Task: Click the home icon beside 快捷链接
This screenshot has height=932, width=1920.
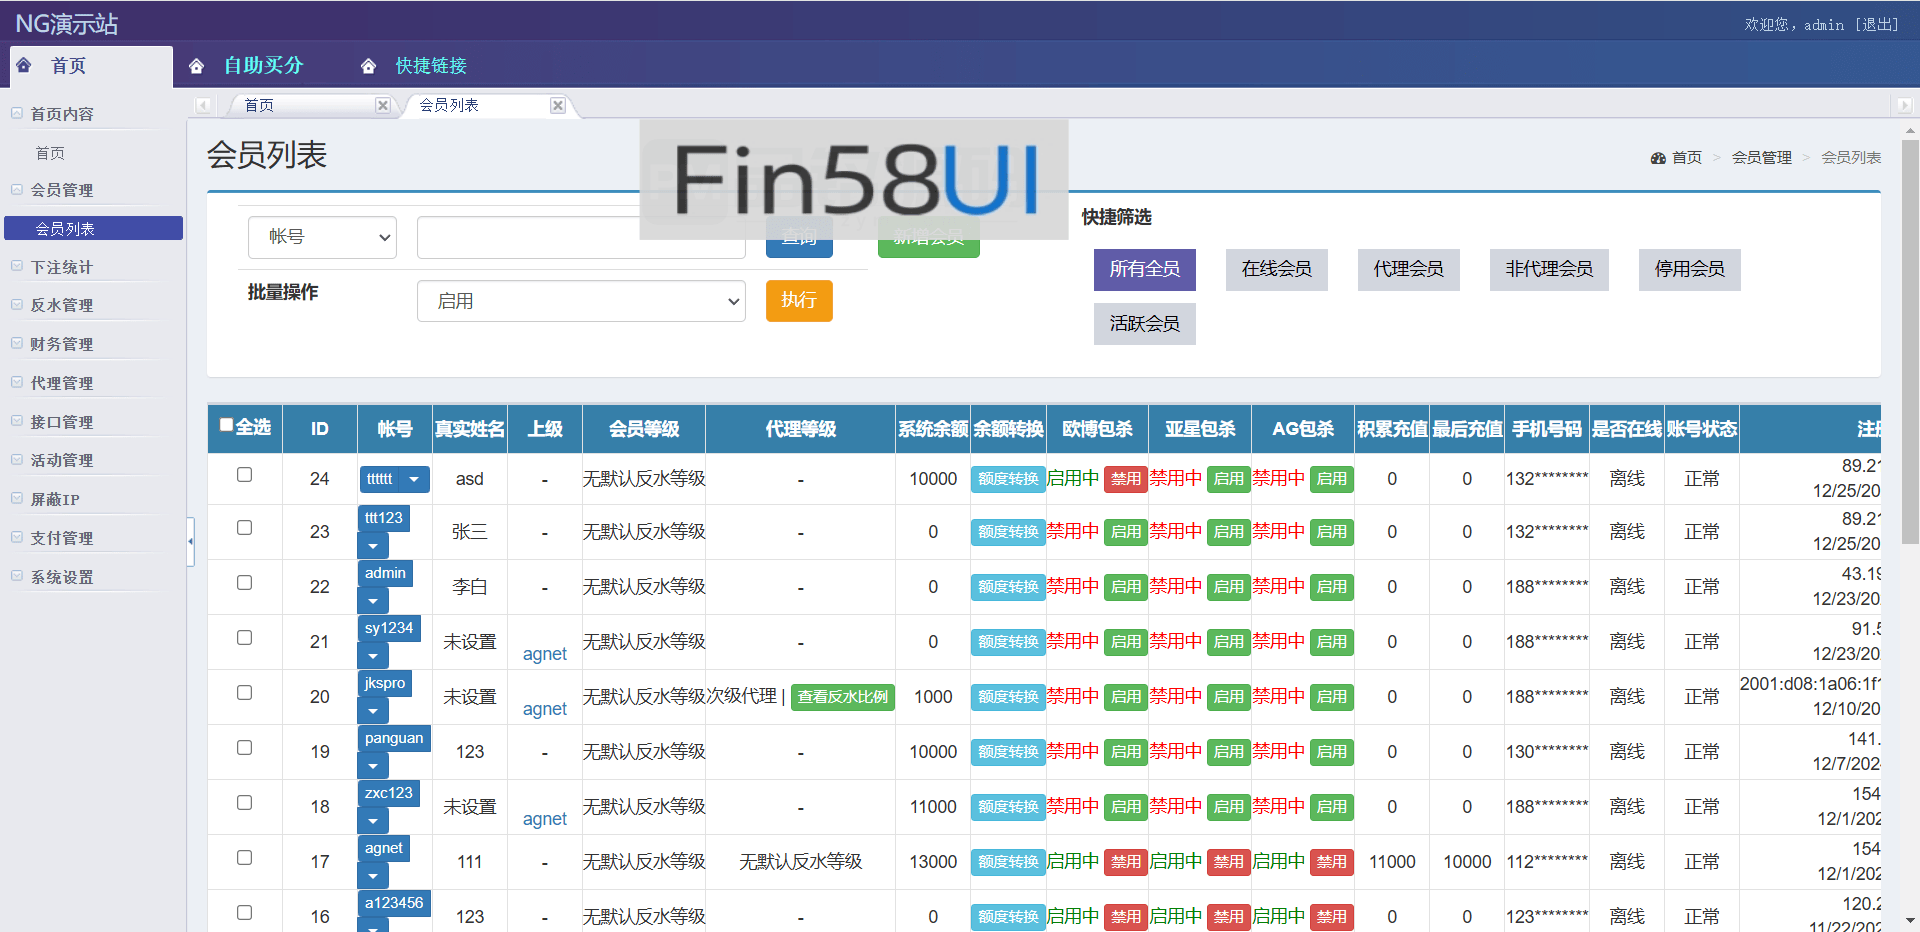Action: tap(368, 66)
